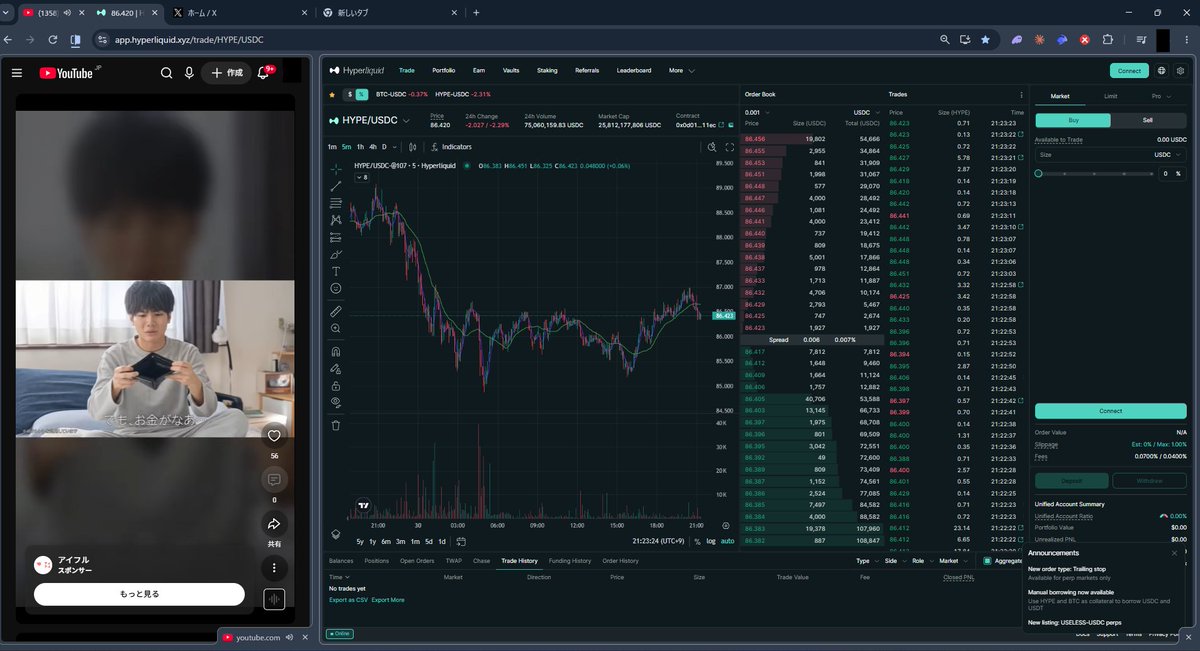Select the Buy side toggle

click(1073, 120)
